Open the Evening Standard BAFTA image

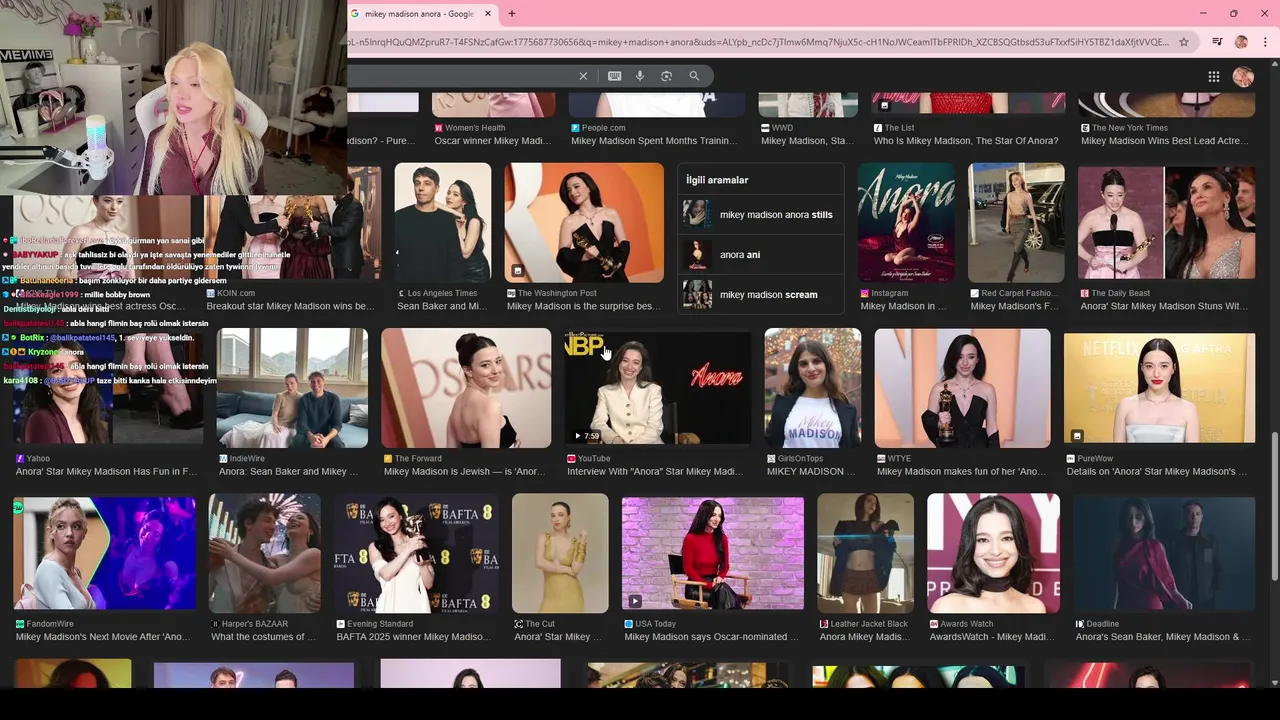(x=416, y=553)
